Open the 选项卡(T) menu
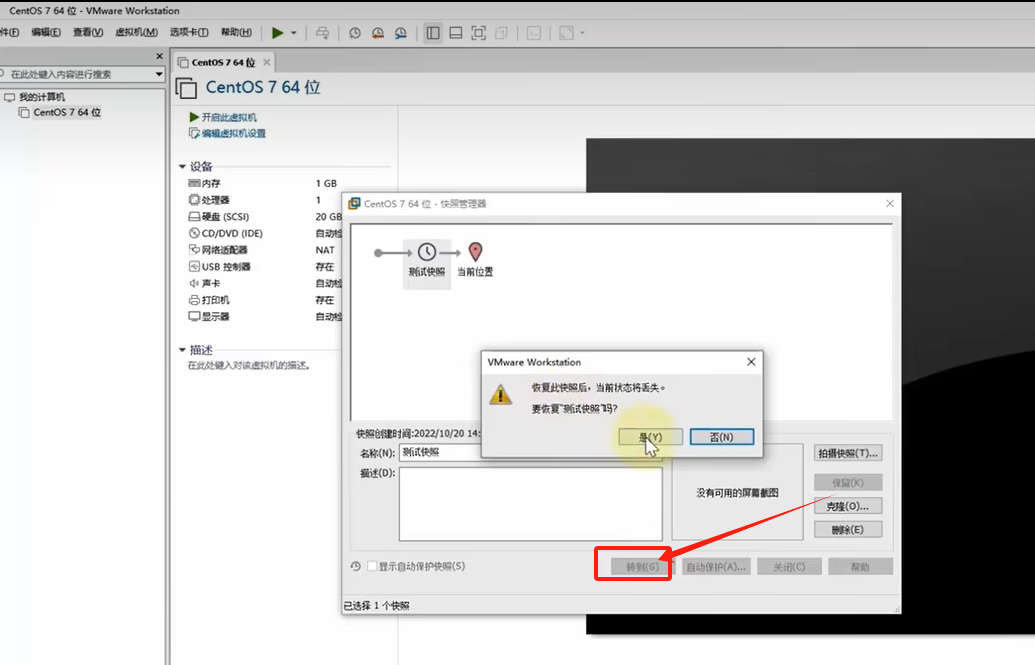This screenshot has height=665, width=1035. click(x=189, y=32)
